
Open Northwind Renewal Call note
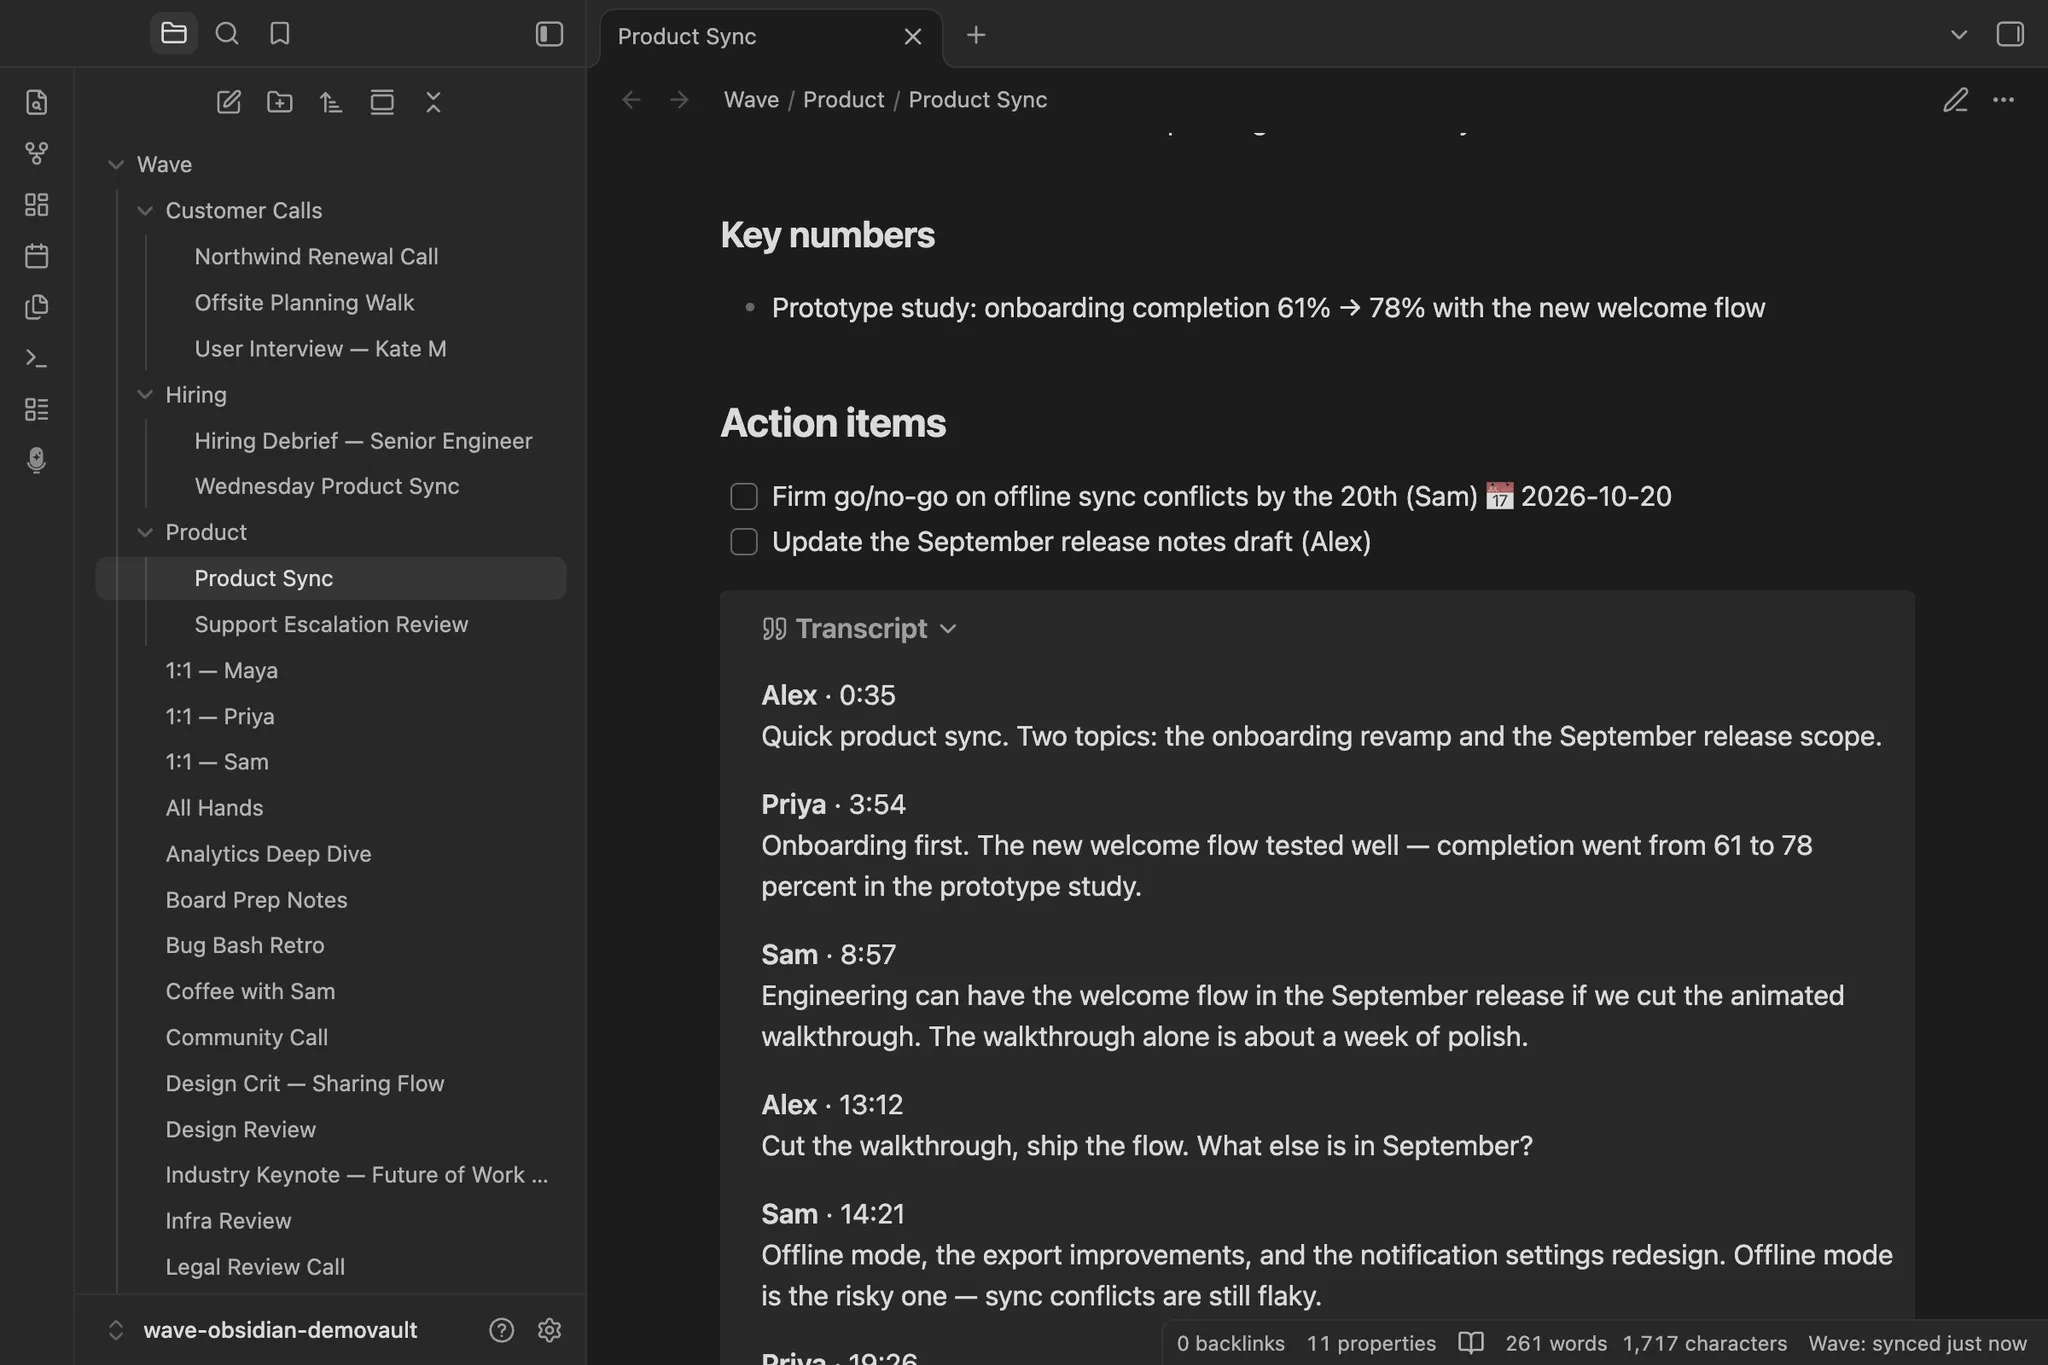click(x=316, y=257)
